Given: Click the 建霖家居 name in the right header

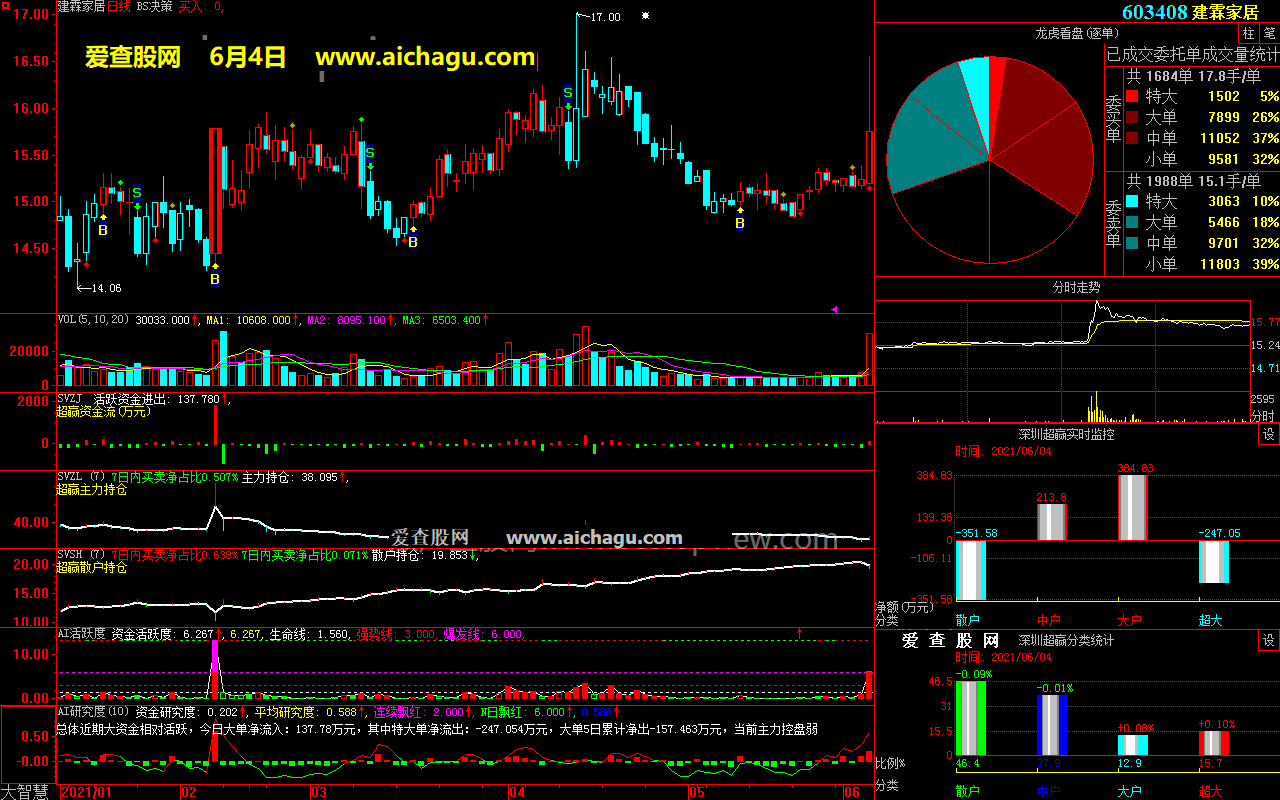Looking at the screenshot, I should tap(1225, 12).
